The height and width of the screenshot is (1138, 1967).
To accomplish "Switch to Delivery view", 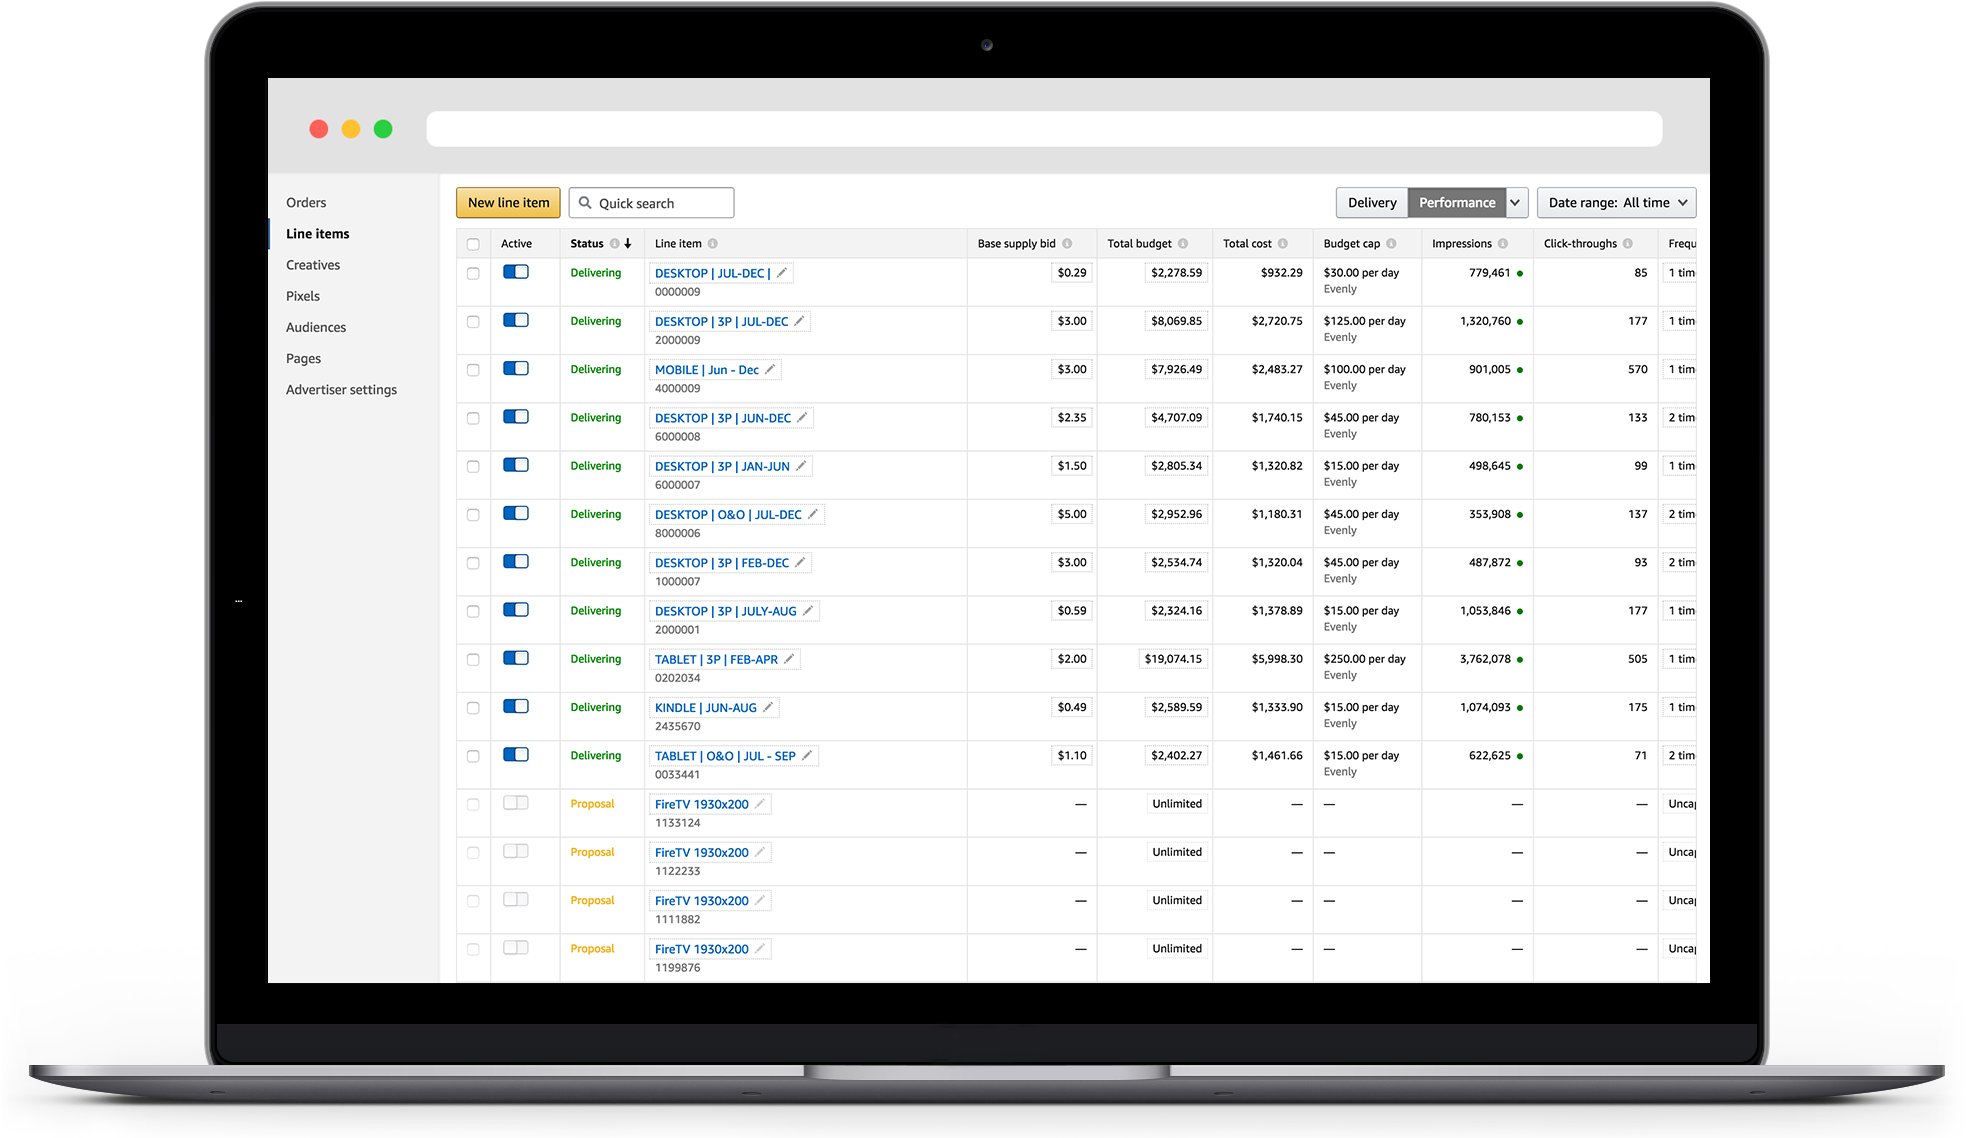I will 1371,203.
